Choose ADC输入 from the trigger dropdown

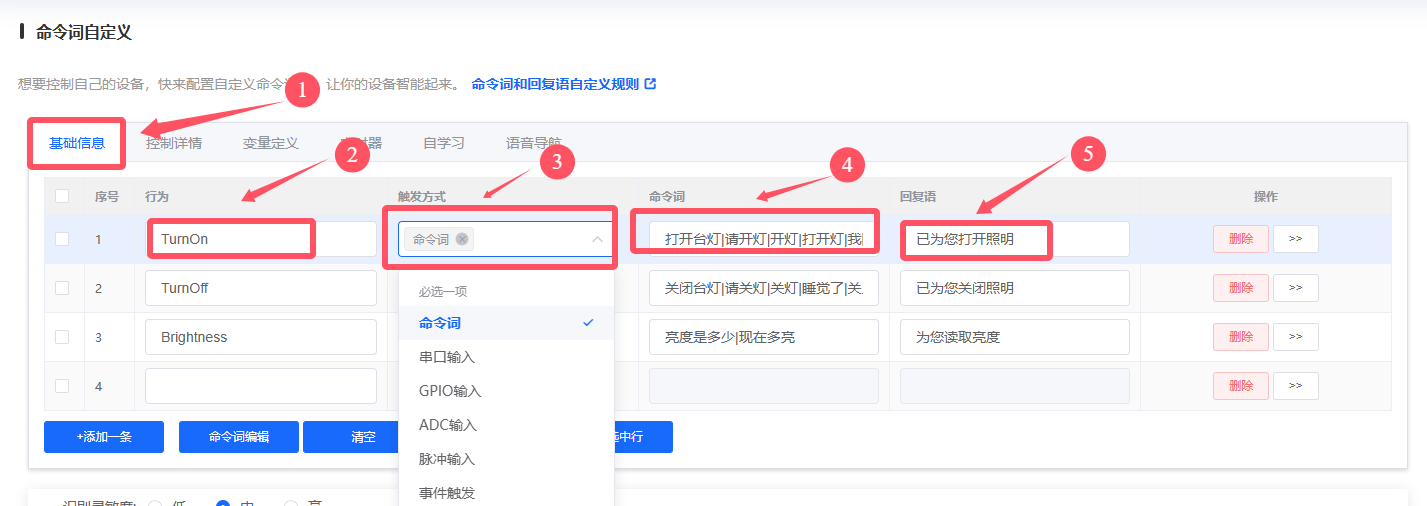(x=506, y=425)
